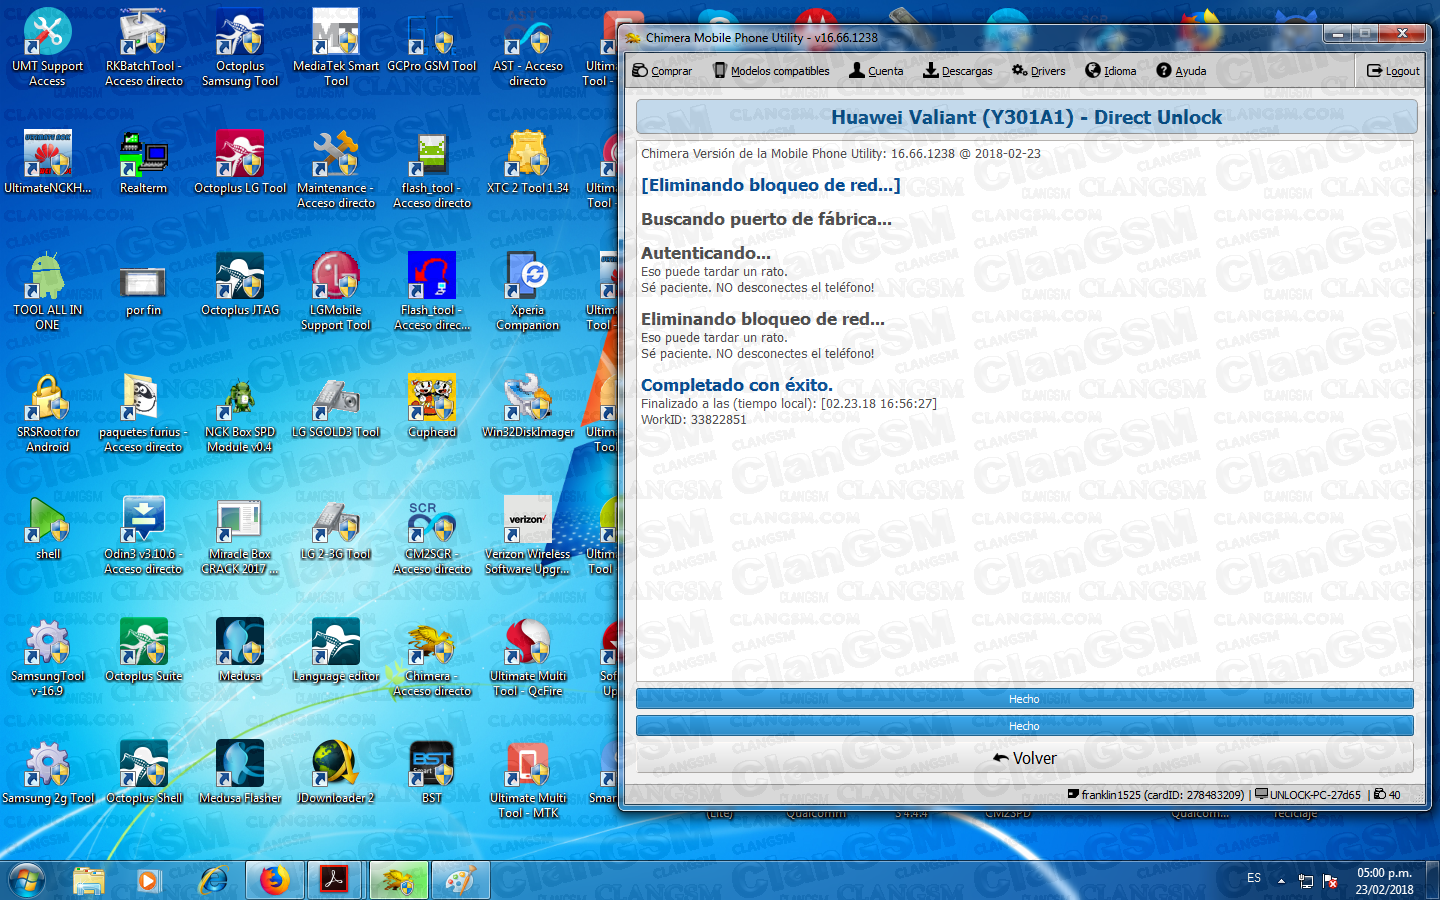This screenshot has height=900, width=1440.
Task: Open Internet Explorer from the taskbar
Action: point(213,880)
